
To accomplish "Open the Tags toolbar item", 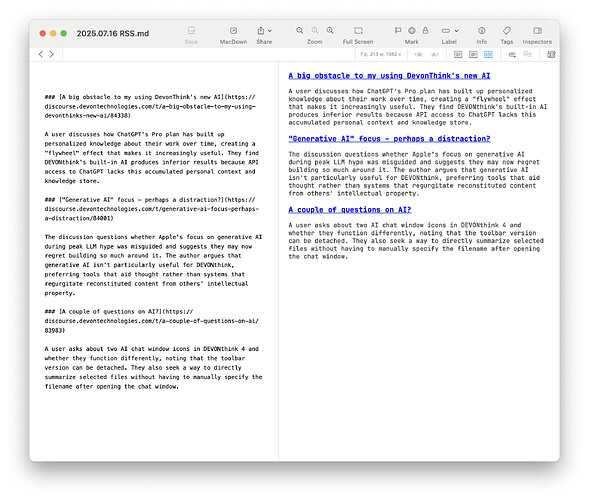I will (x=507, y=30).
